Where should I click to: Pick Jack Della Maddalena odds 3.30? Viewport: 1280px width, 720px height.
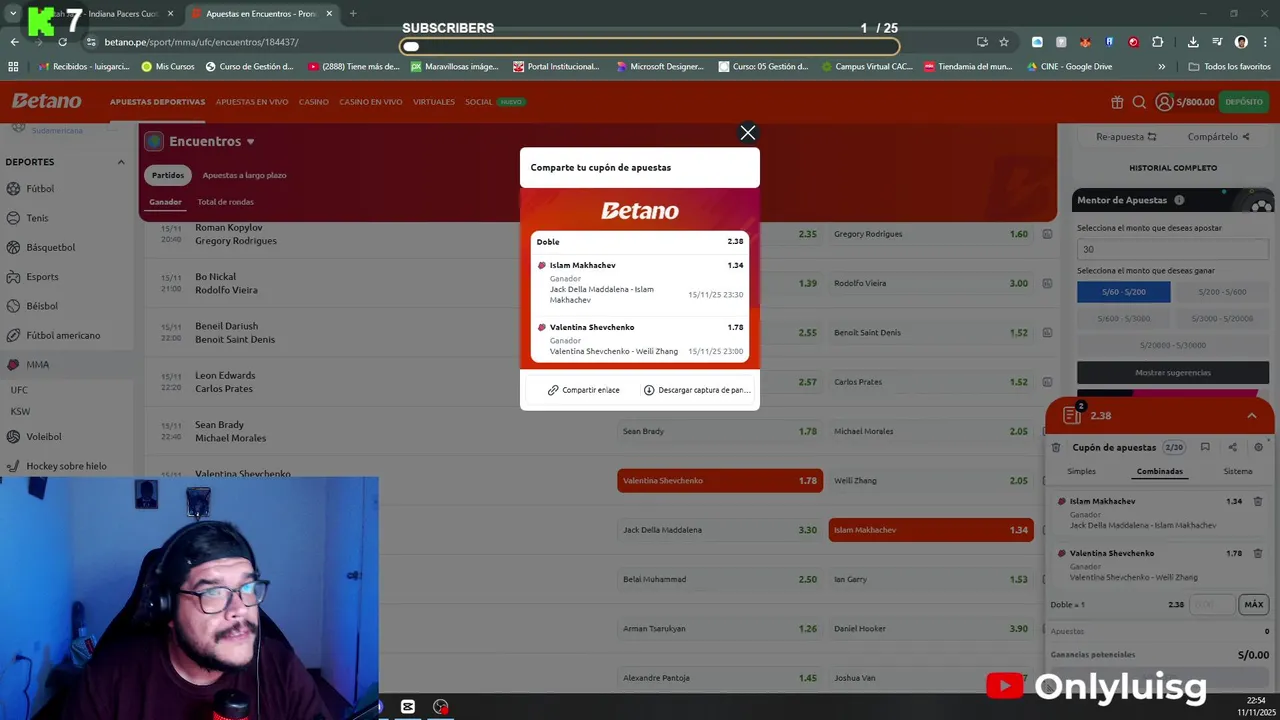pyautogui.click(x=720, y=530)
